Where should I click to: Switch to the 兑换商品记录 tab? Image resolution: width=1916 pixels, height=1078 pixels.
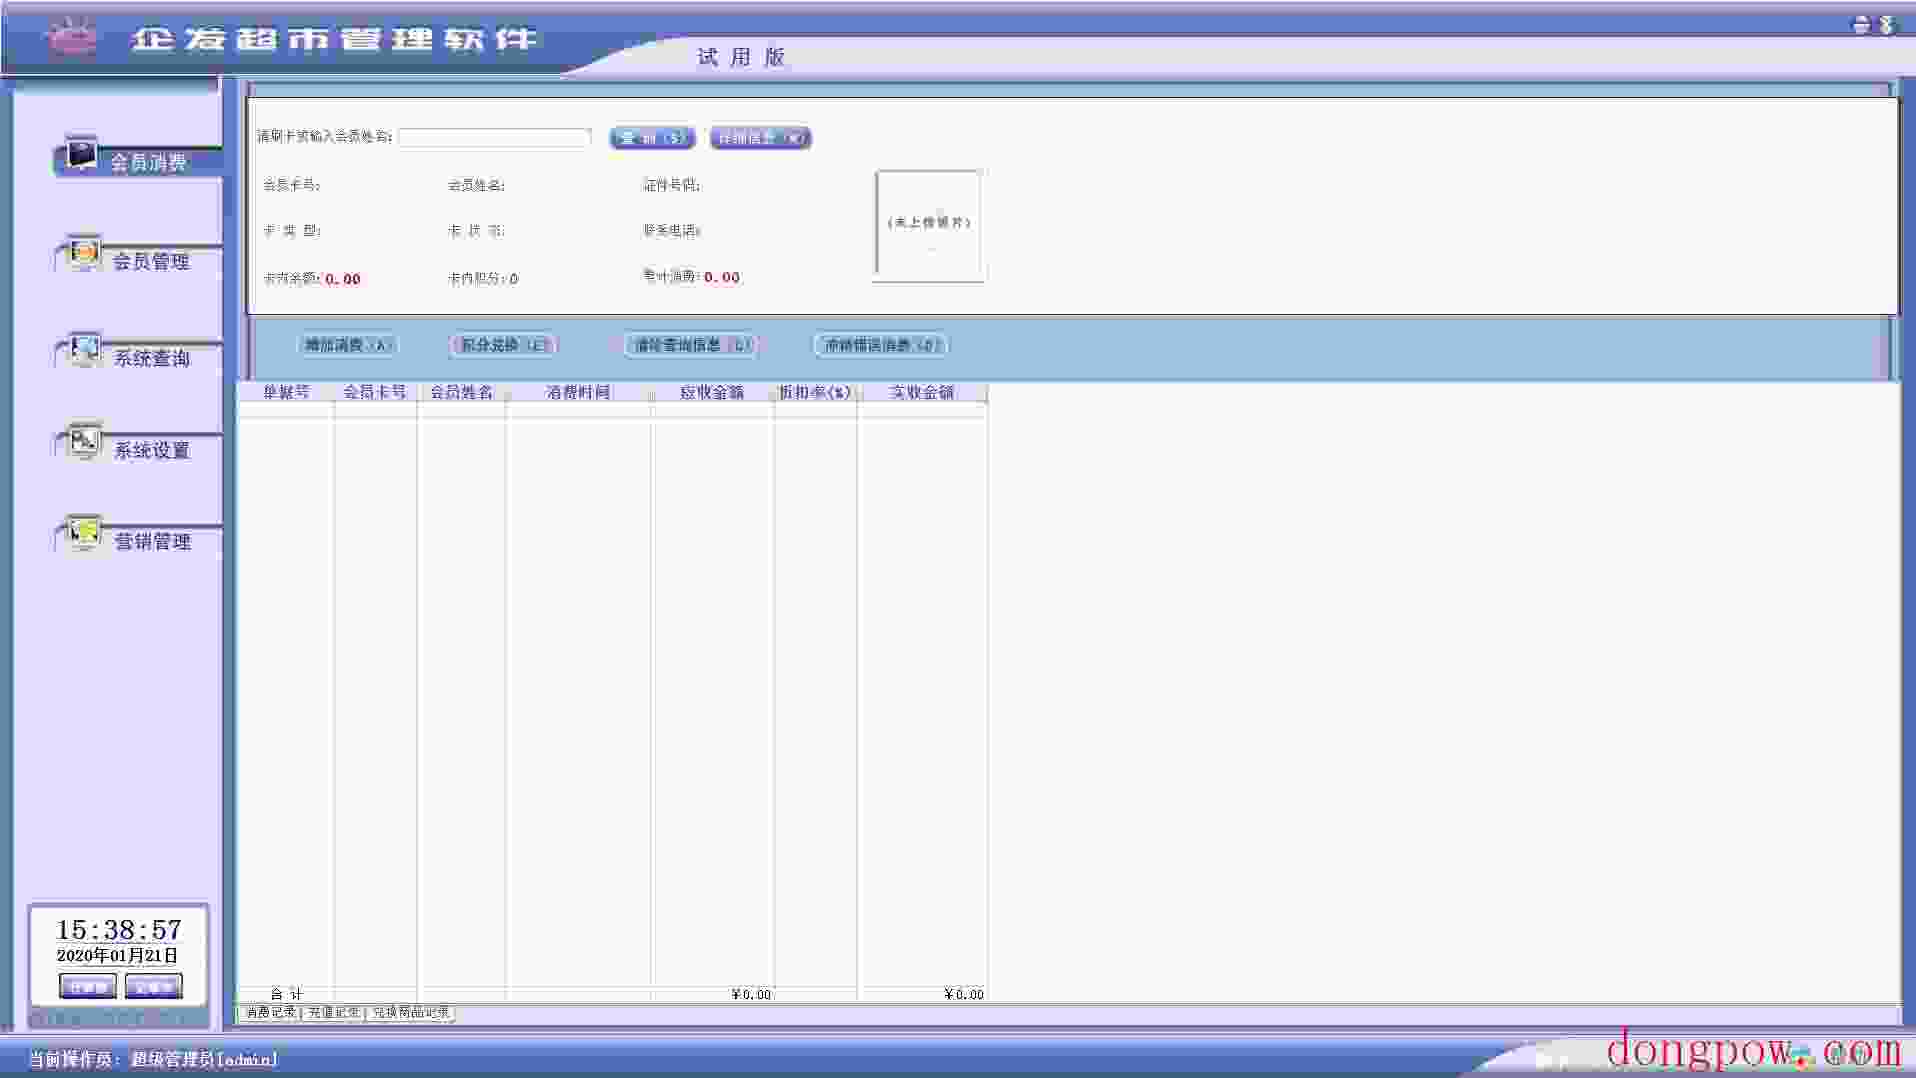pos(411,1012)
